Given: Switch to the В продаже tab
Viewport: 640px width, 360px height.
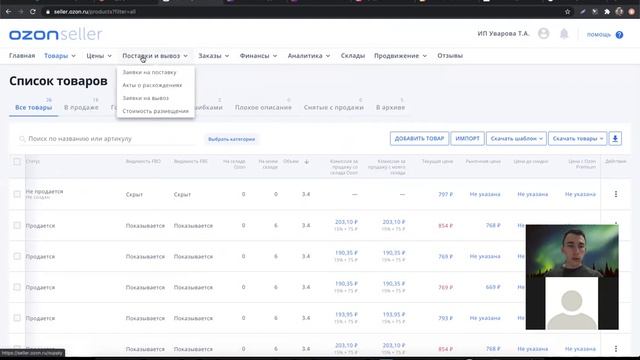Looking at the screenshot, I should (81, 107).
